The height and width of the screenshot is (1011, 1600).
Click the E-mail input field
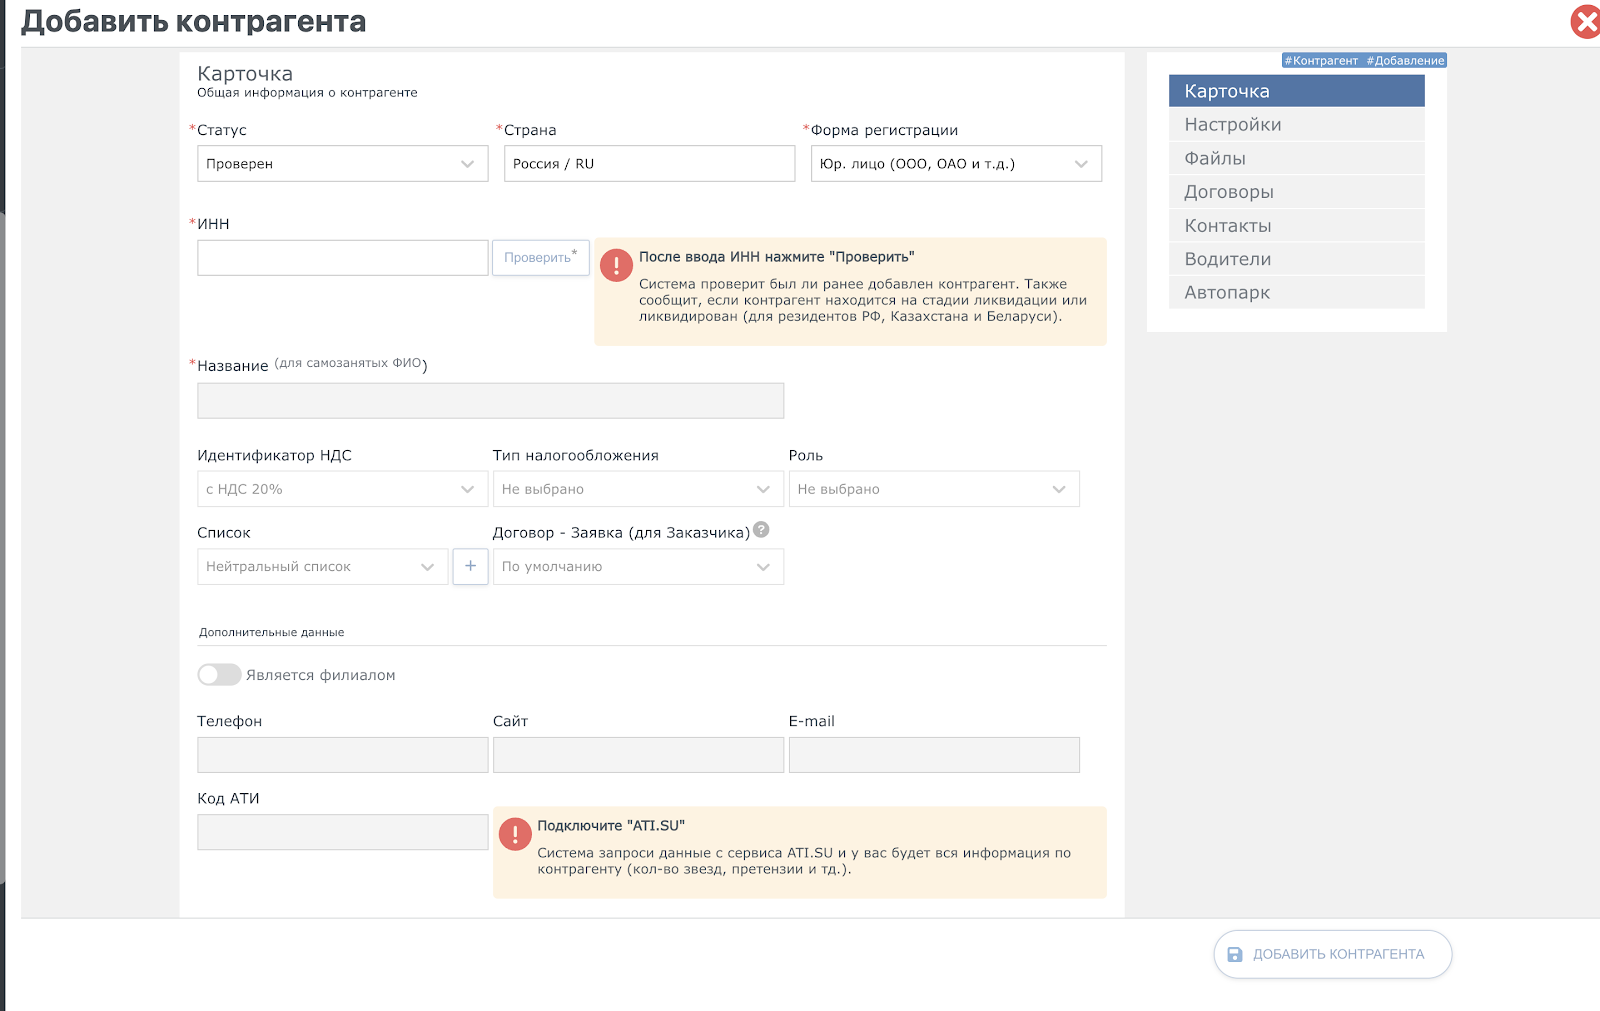coord(934,755)
